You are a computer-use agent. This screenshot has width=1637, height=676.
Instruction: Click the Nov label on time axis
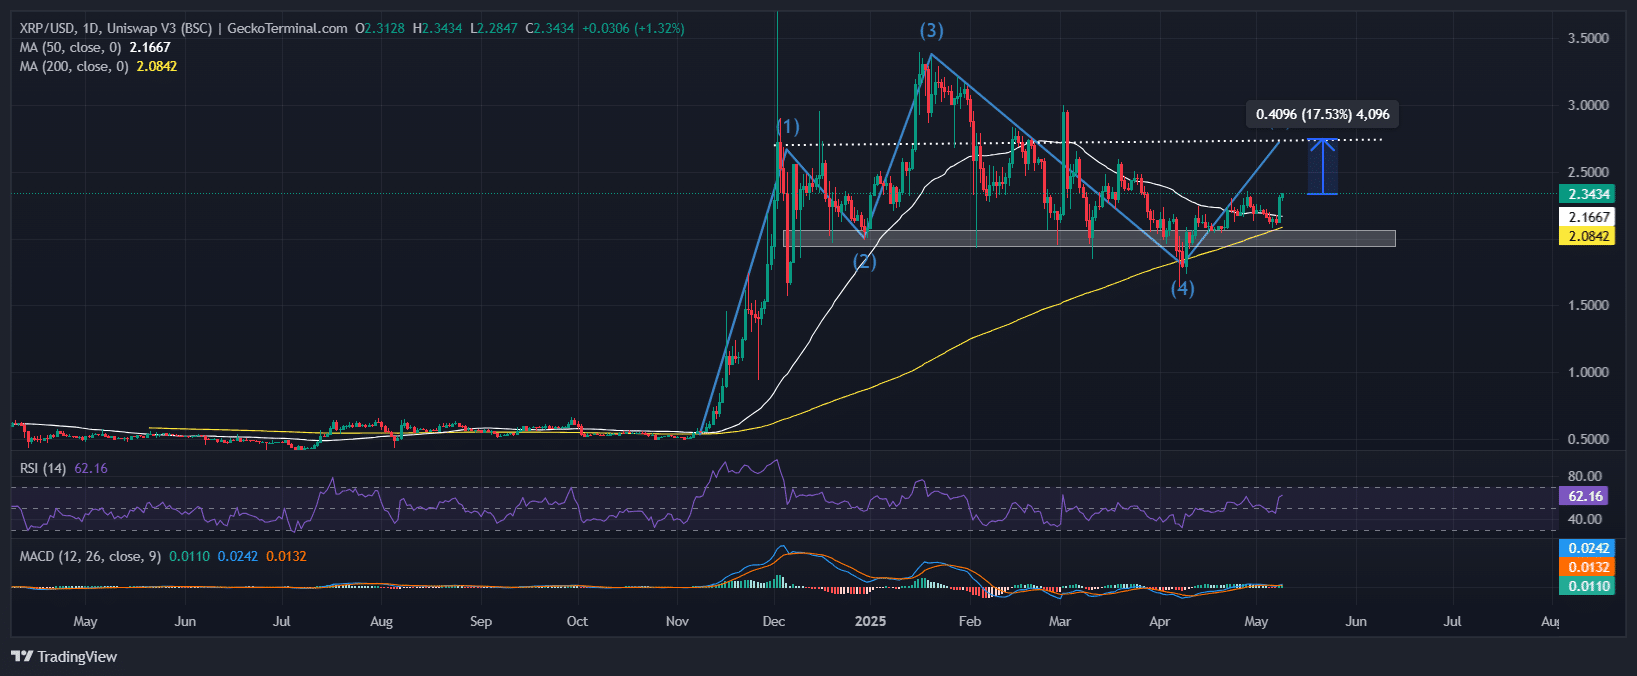677,621
